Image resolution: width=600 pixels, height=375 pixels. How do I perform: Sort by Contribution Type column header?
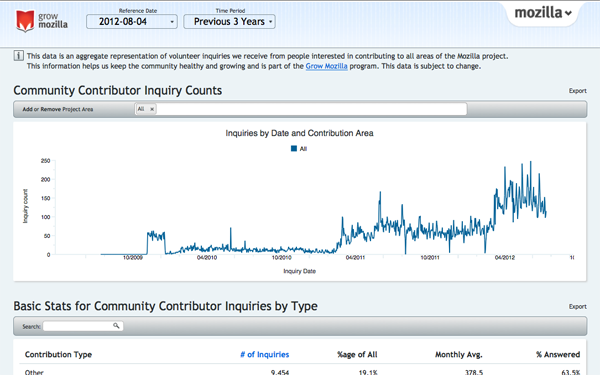point(58,354)
